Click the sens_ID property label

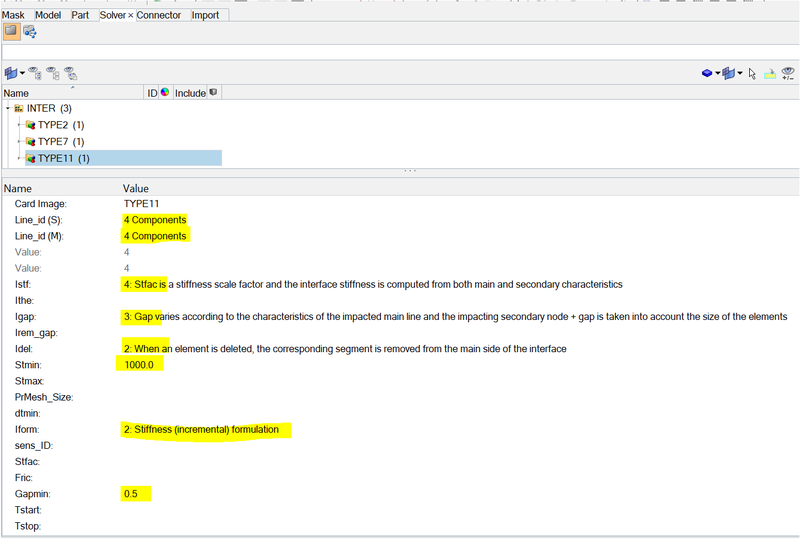tap(34, 446)
